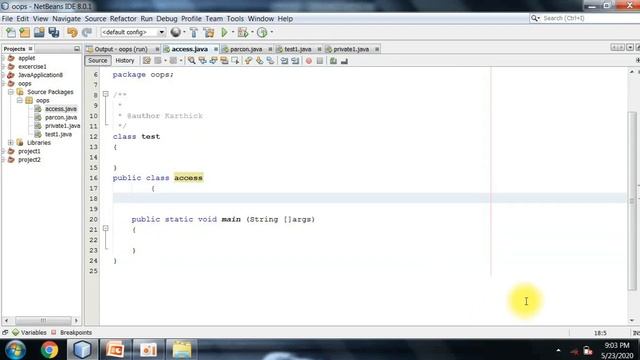
Task: Click the Build Project hammer icon
Action: (194, 32)
